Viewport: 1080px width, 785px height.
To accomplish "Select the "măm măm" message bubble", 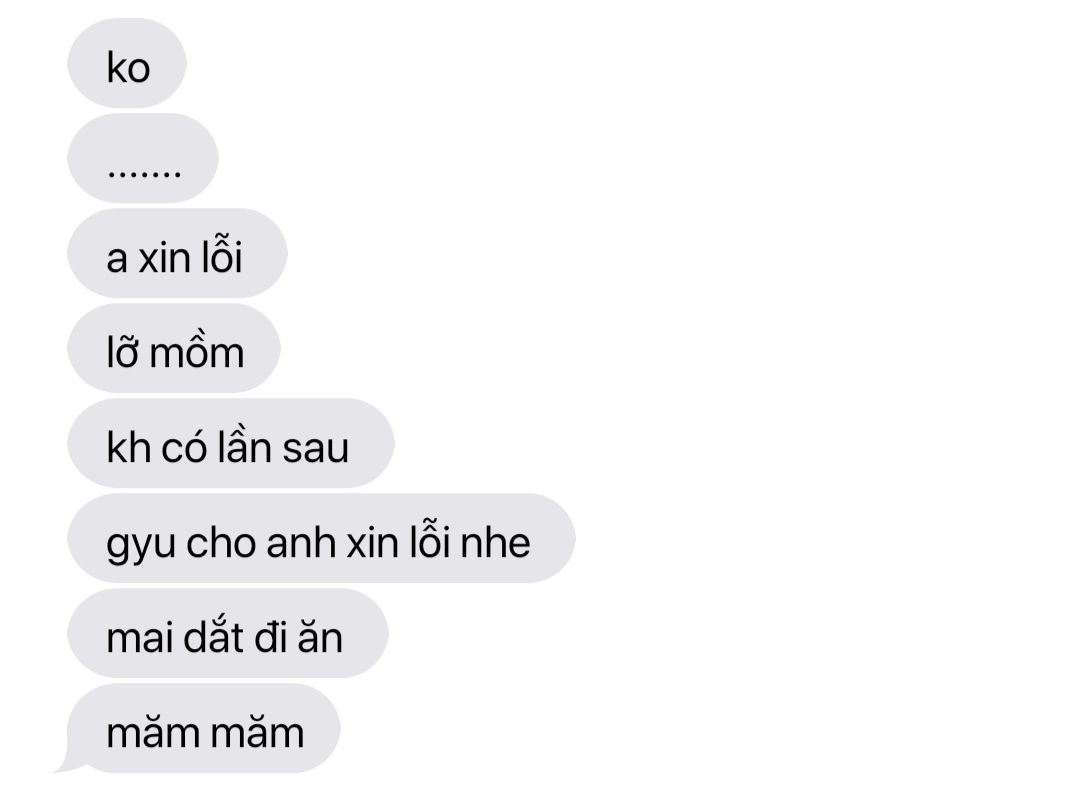I will pos(204,729).
